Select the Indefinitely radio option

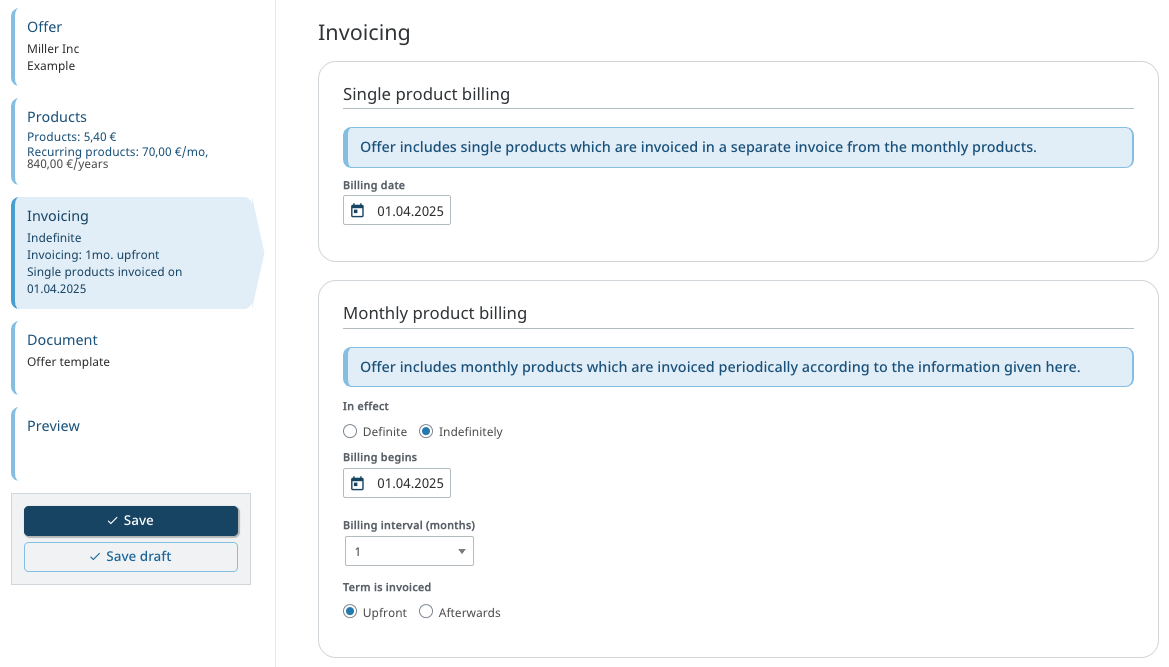pos(426,432)
